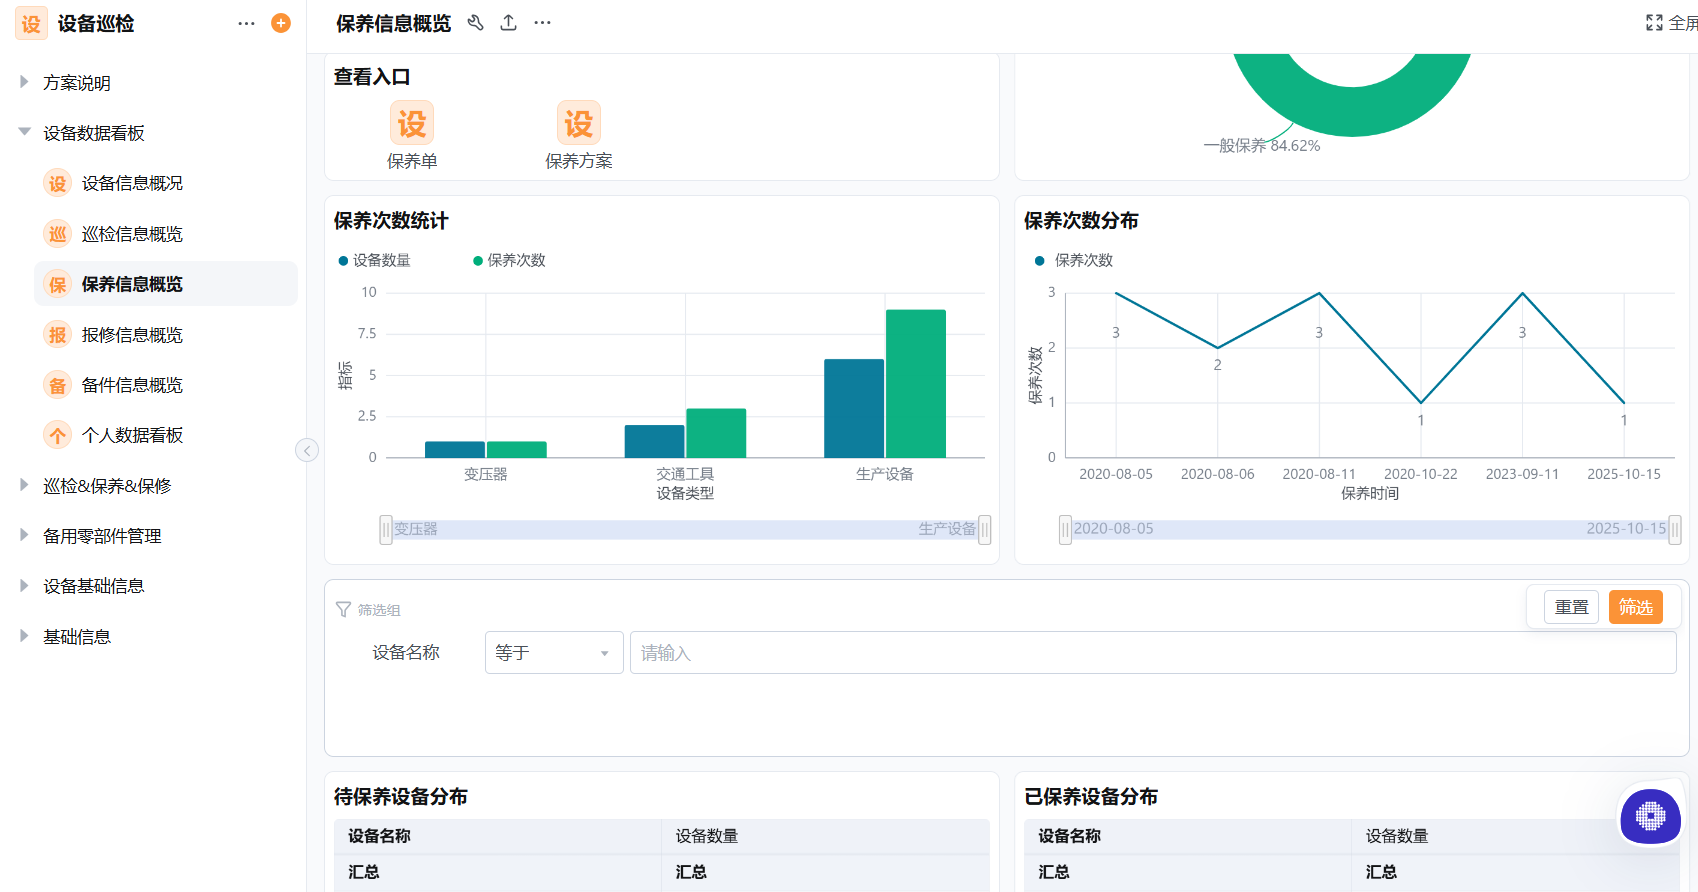
Task: Toggle the 设备数量 legend series
Action: coord(375,260)
